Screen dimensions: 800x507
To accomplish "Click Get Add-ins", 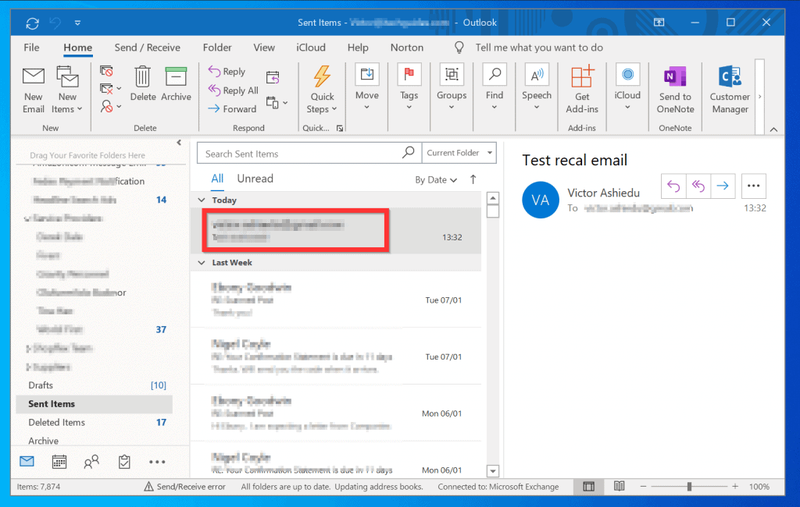I will [x=582, y=90].
